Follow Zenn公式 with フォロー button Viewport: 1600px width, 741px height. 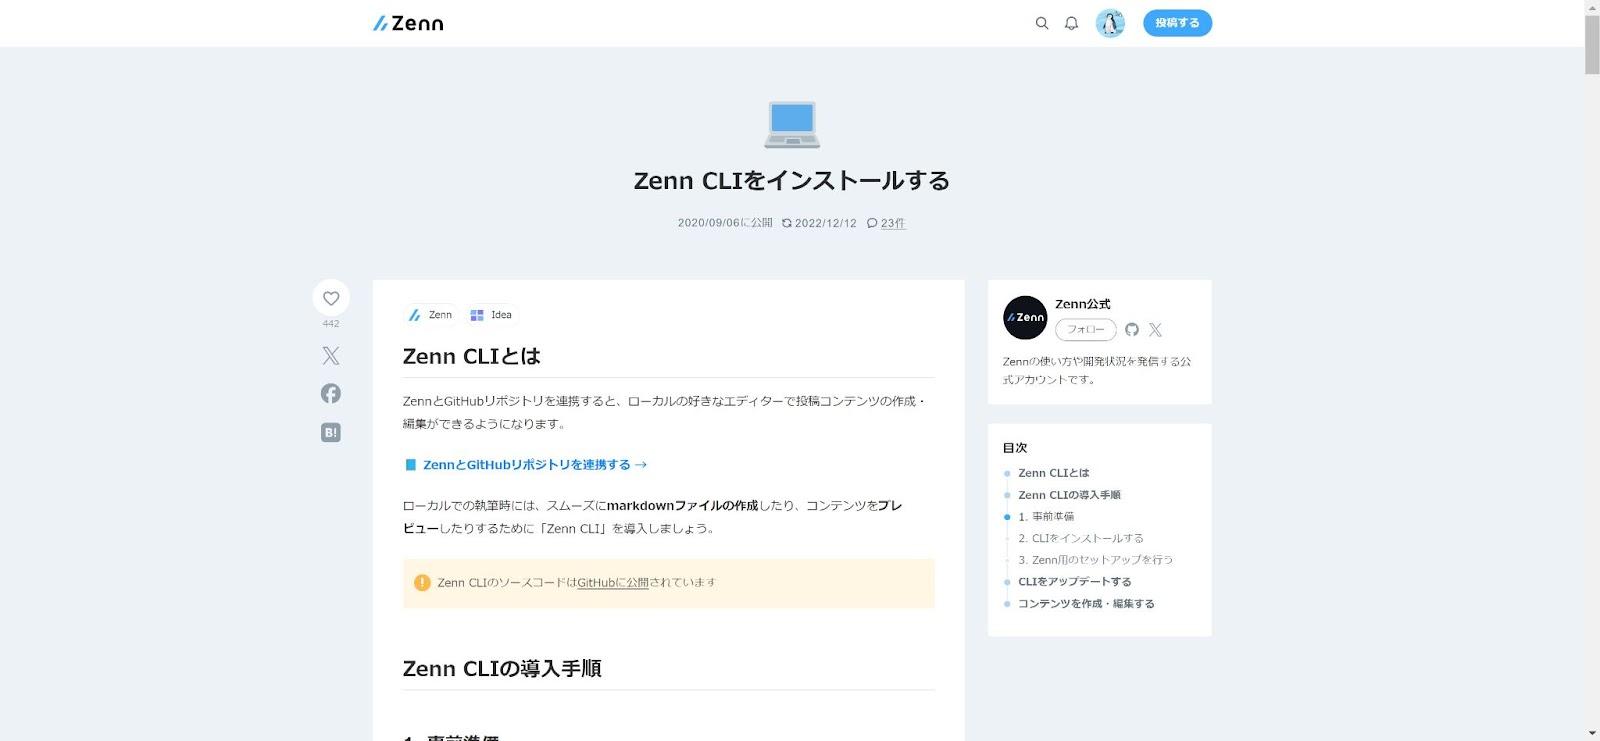tap(1086, 329)
